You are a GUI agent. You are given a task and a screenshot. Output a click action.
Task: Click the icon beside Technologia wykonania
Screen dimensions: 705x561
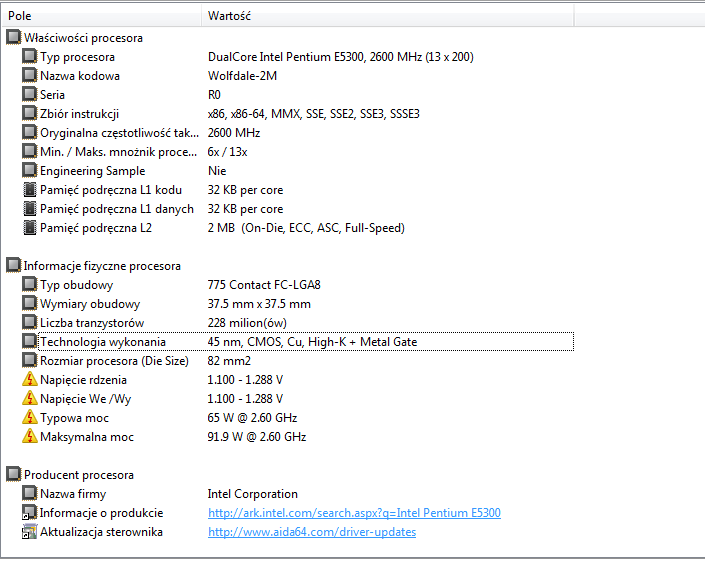coord(30,342)
